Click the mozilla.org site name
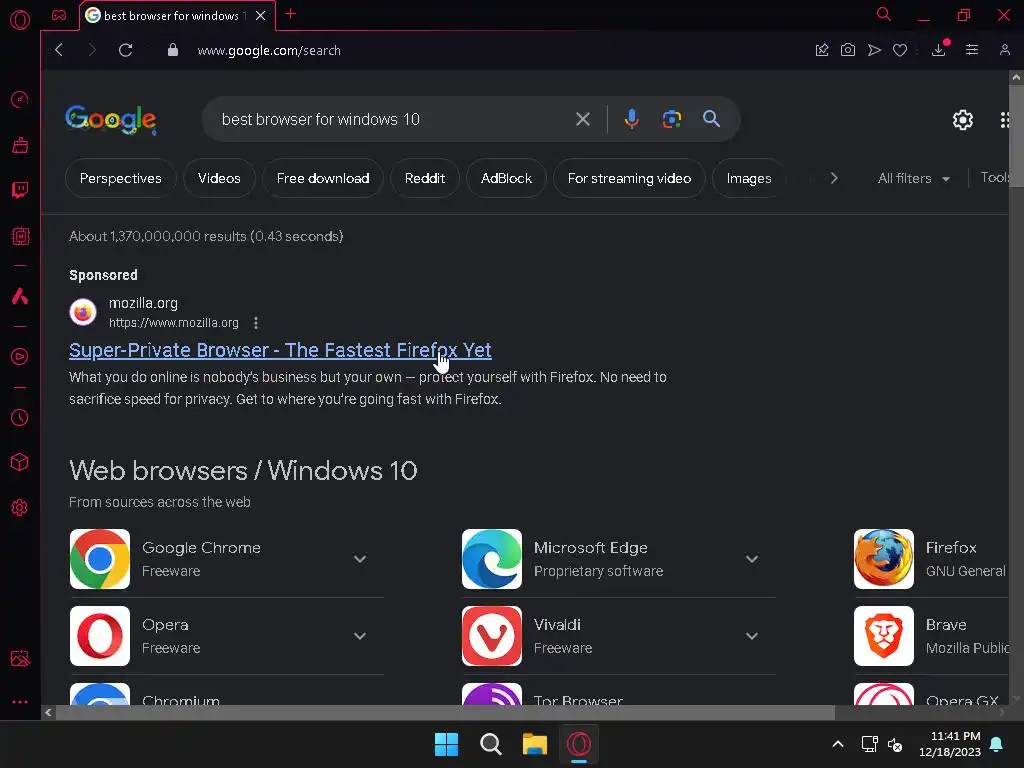Image resolution: width=1024 pixels, height=768 pixels. point(143,303)
